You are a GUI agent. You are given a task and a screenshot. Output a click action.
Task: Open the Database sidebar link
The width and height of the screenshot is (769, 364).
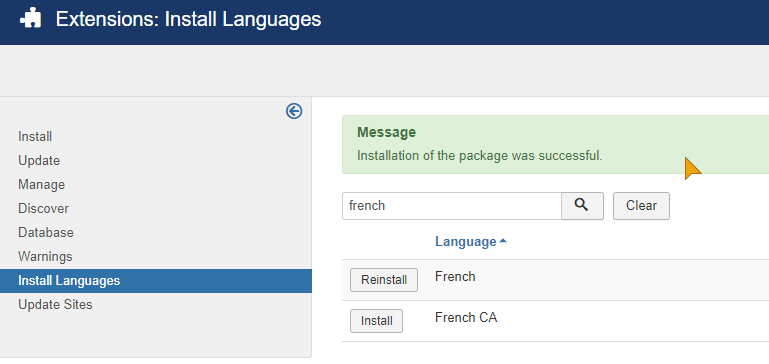pos(46,233)
